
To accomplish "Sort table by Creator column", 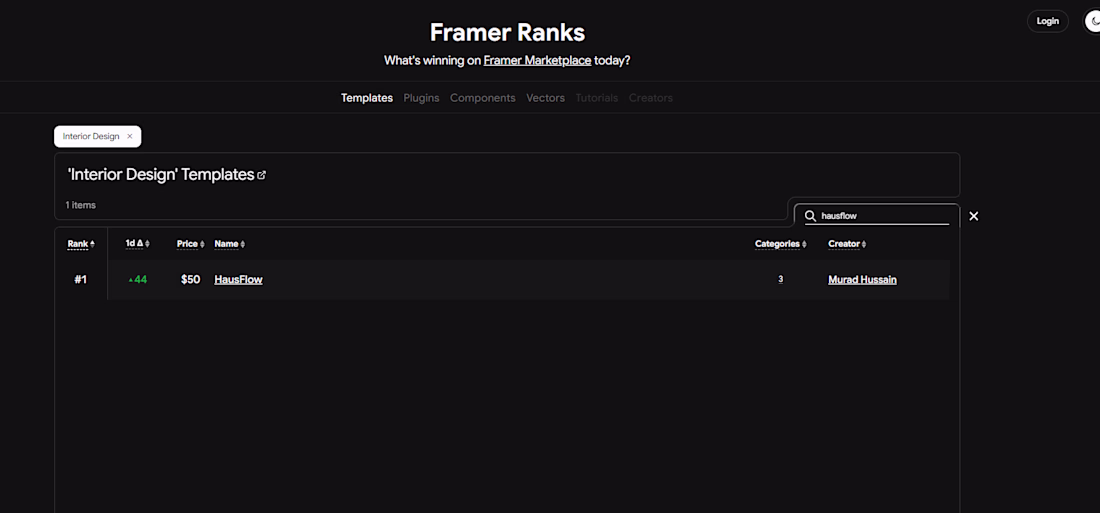I will [847, 244].
